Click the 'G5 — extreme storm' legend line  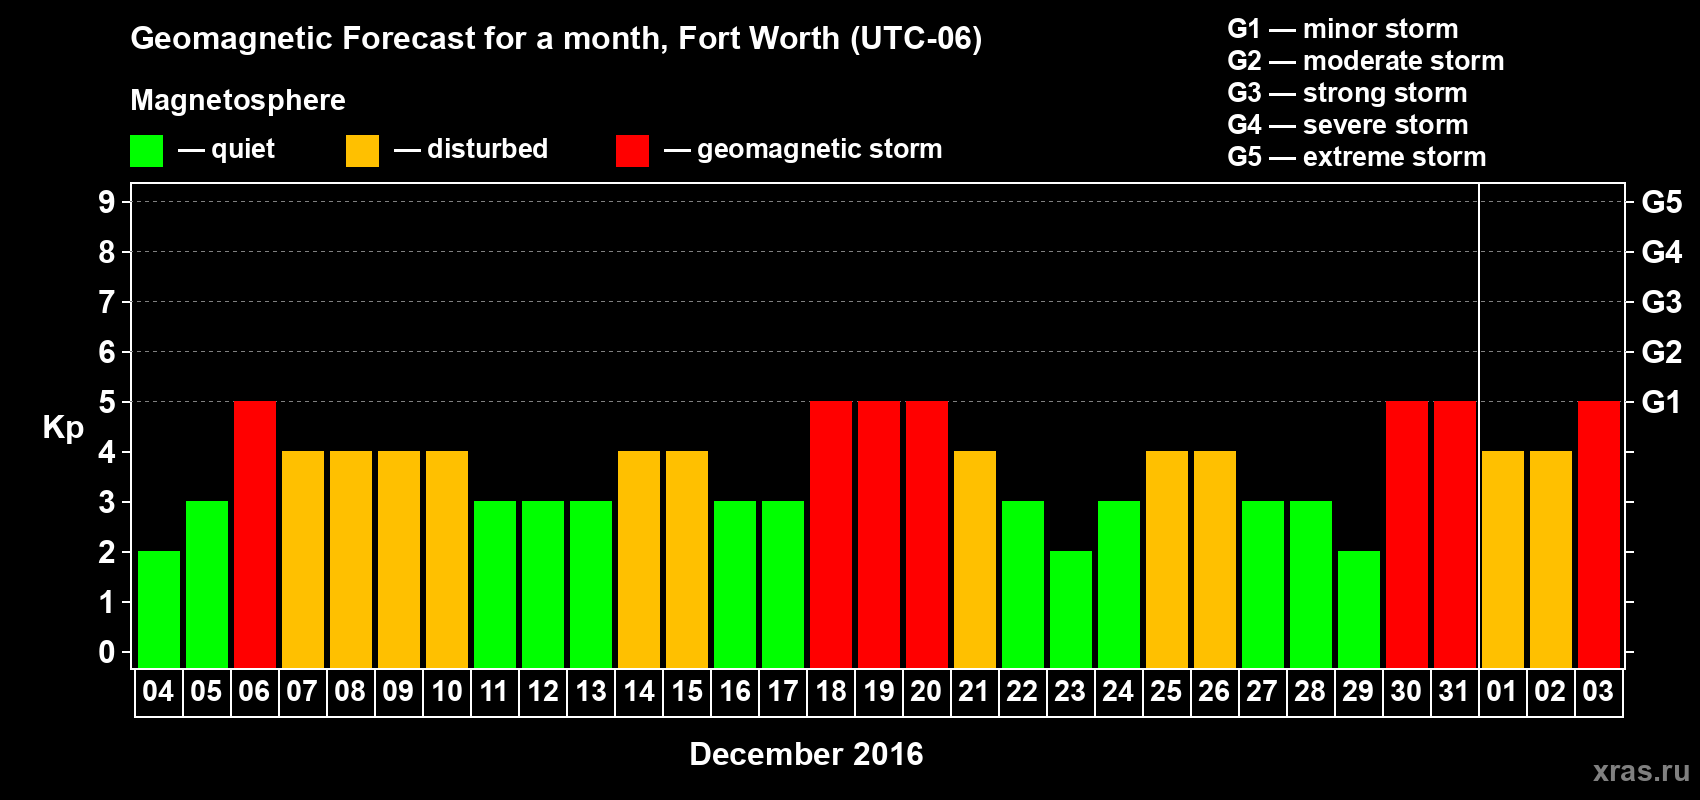pos(1357,157)
